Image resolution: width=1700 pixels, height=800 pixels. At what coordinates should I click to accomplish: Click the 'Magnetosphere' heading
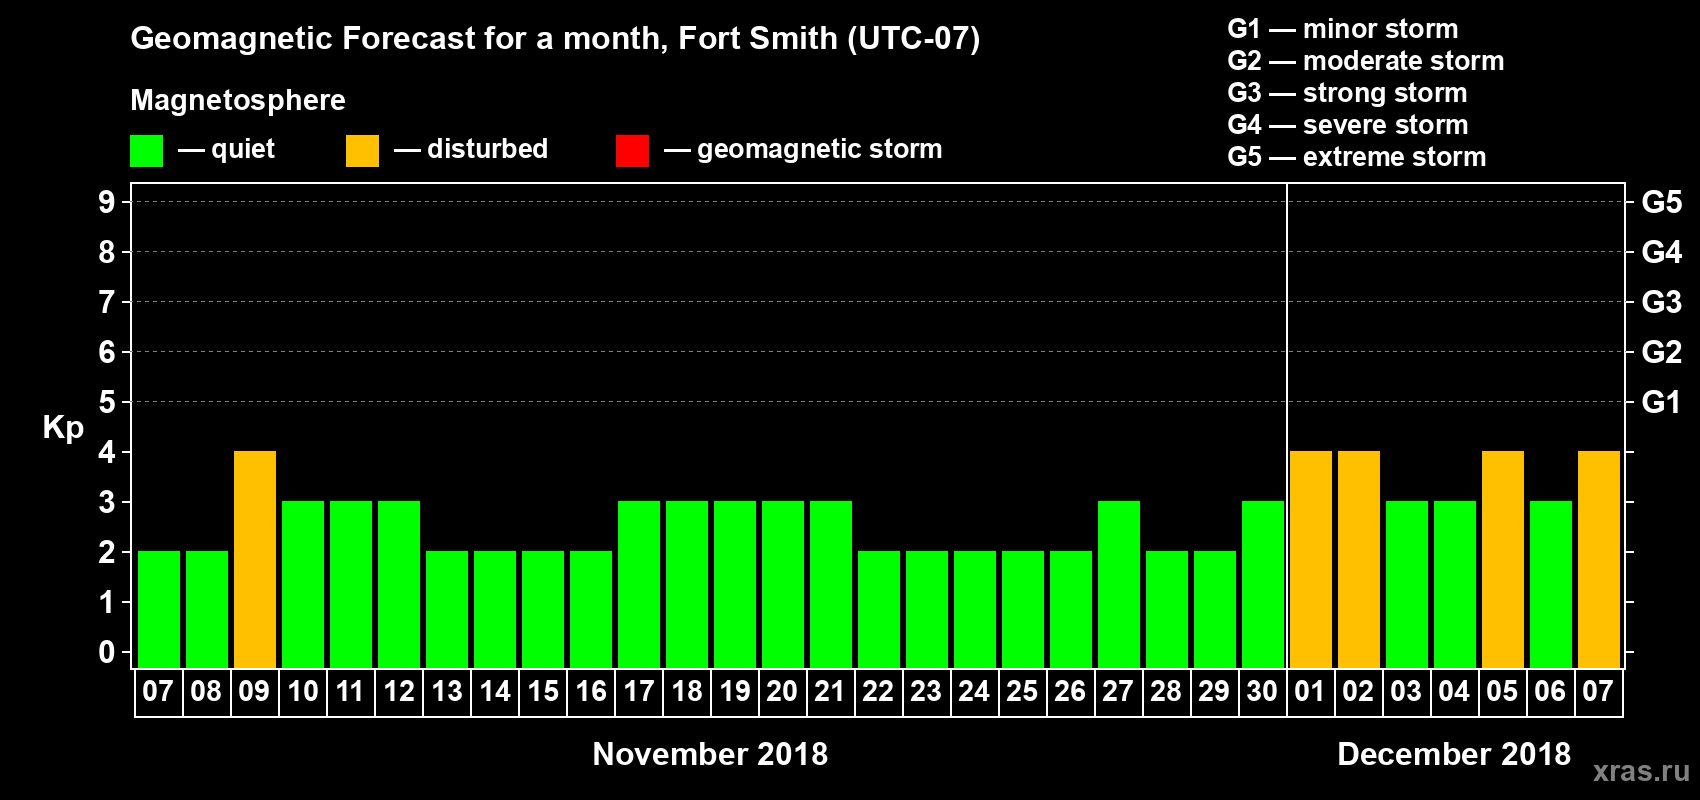238,100
